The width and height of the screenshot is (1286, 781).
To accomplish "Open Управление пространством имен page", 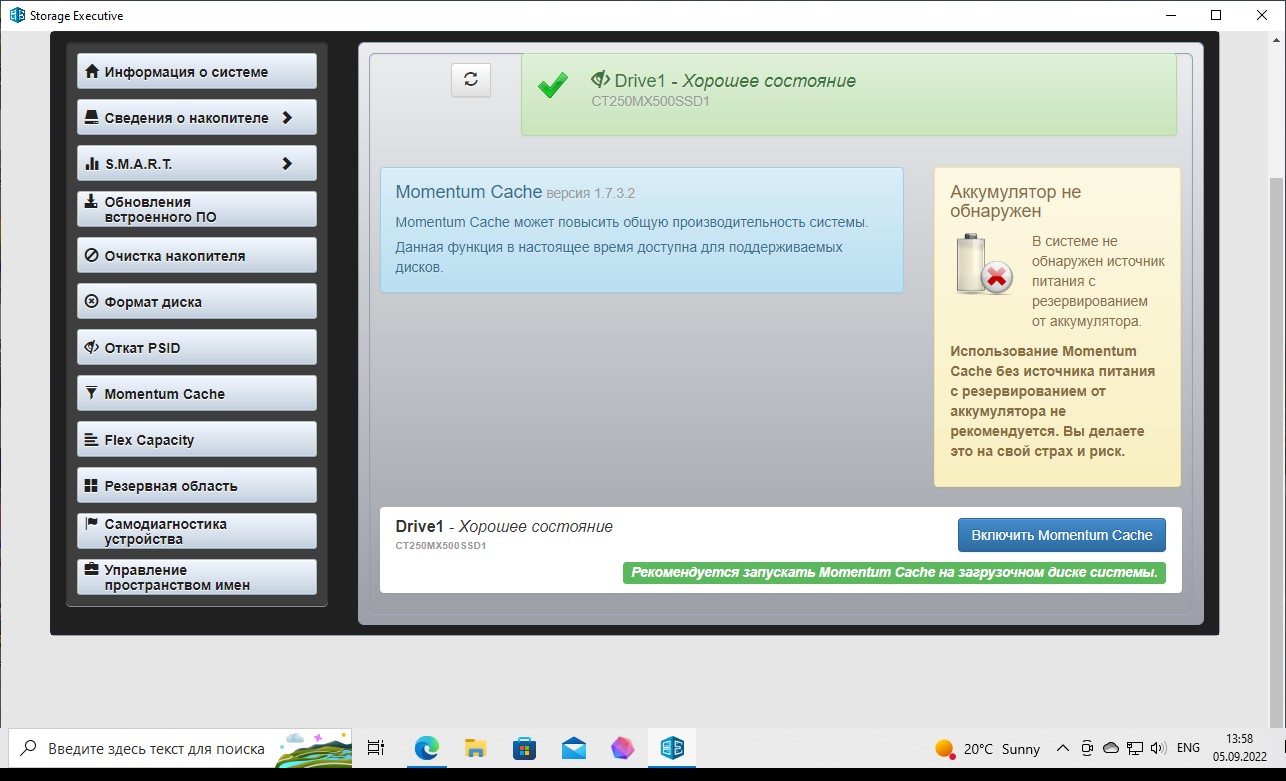I will (197, 577).
